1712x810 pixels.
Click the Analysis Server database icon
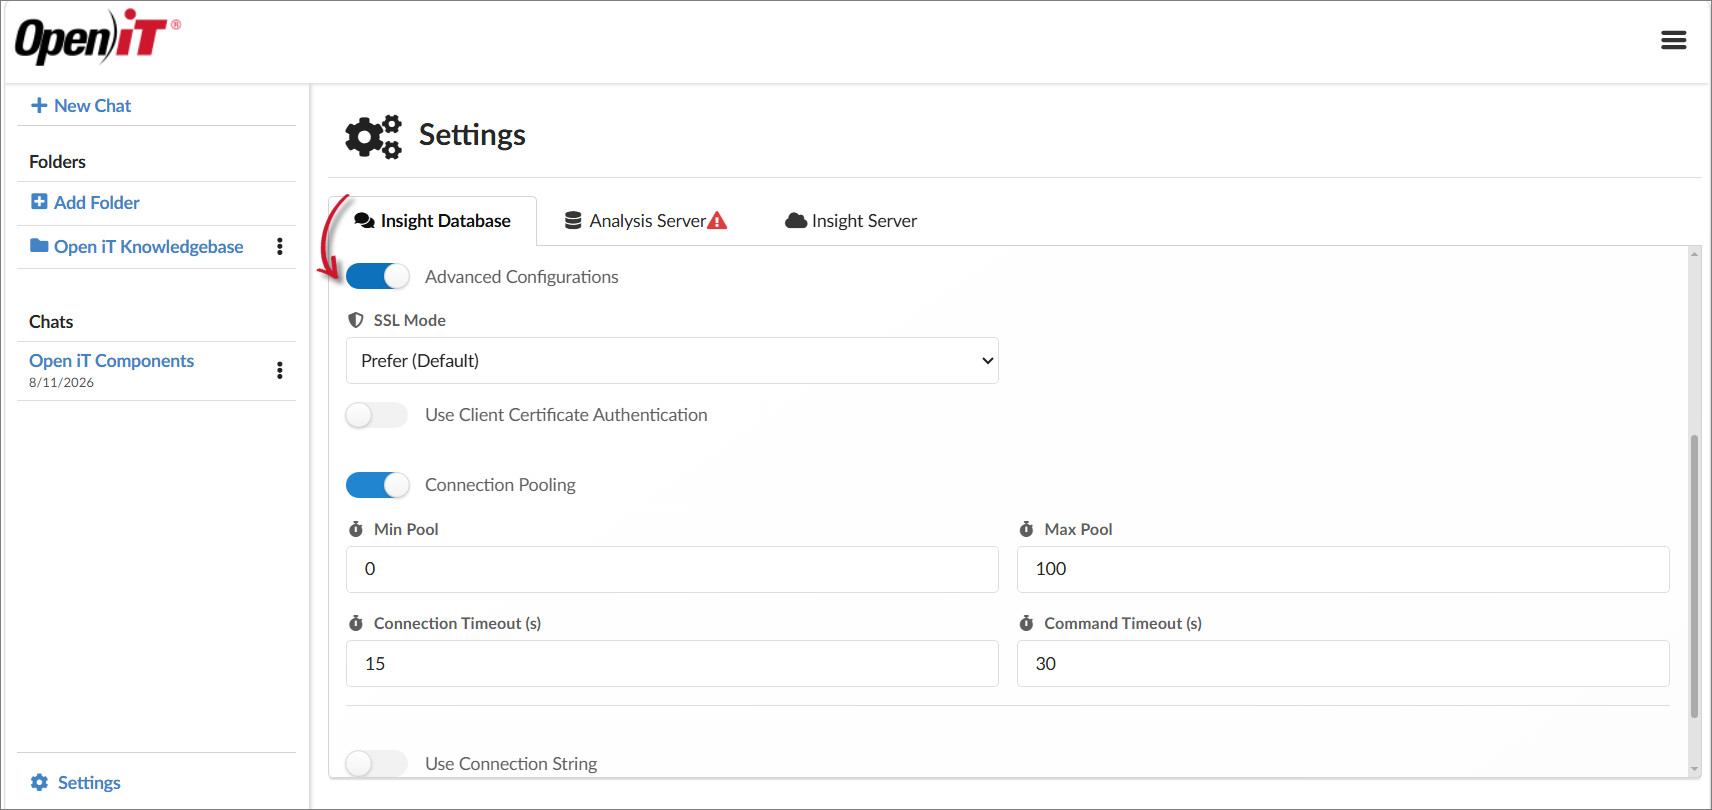coord(573,221)
